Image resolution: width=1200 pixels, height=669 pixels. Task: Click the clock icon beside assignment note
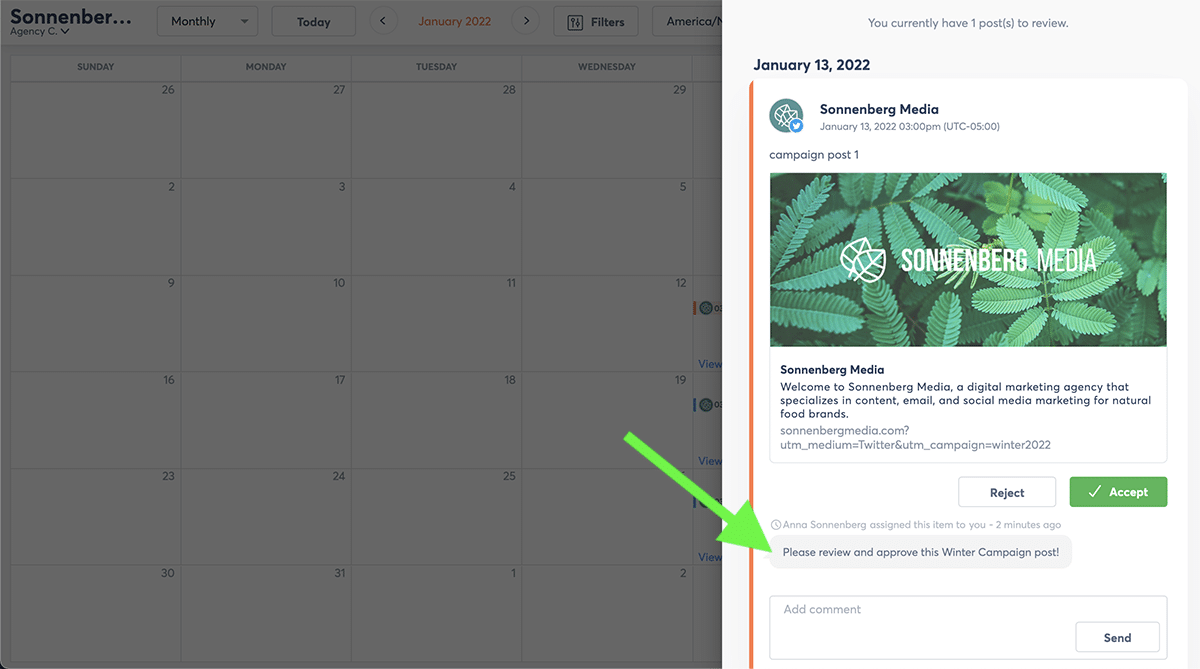click(x=776, y=525)
